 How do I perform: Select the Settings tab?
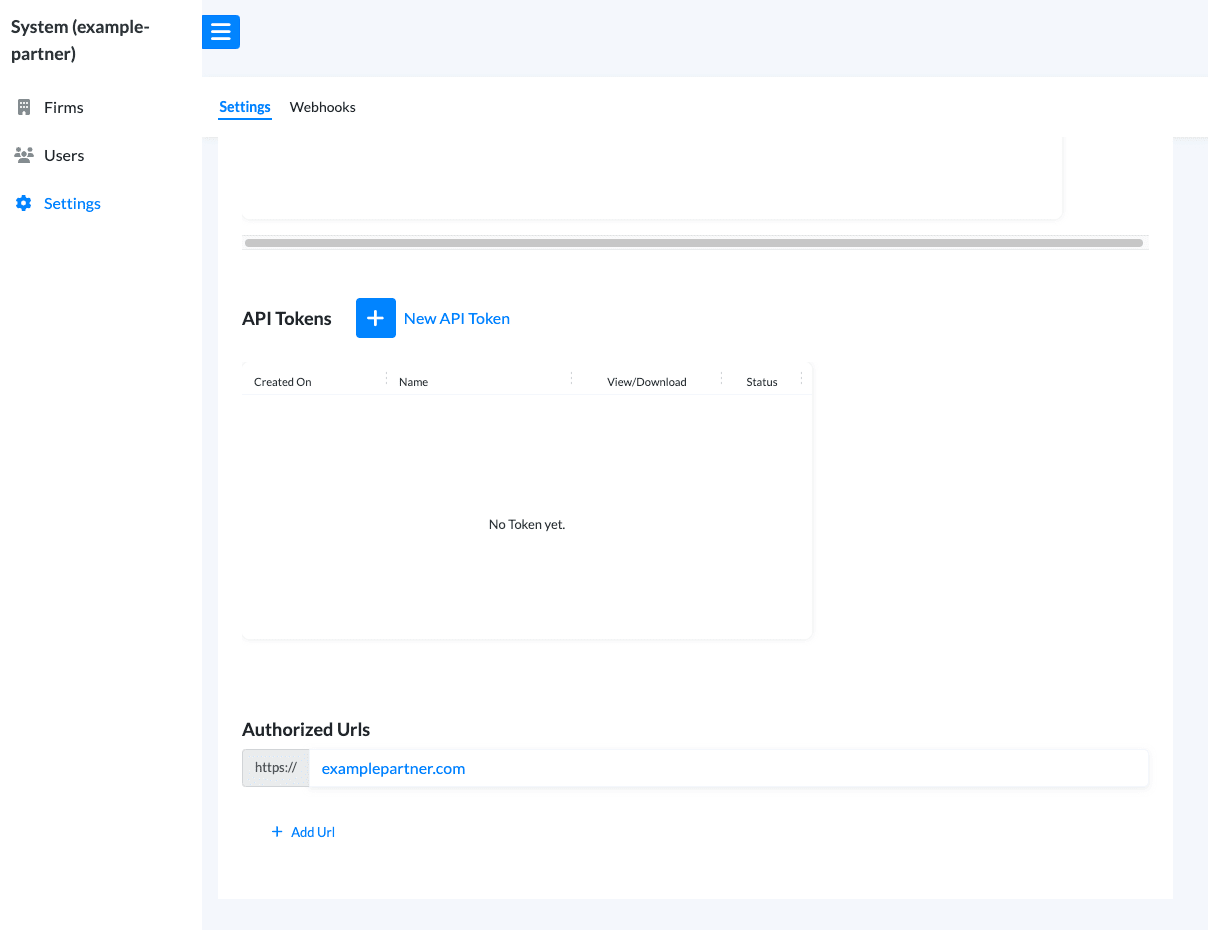point(245,107)
